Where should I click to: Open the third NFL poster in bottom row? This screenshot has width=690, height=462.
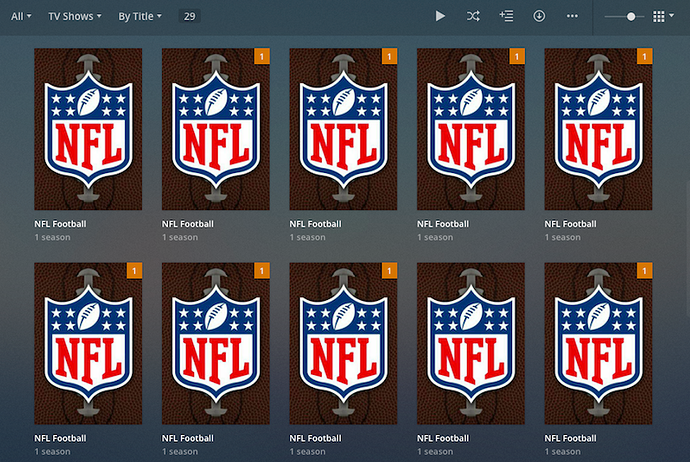coord(343,343)
